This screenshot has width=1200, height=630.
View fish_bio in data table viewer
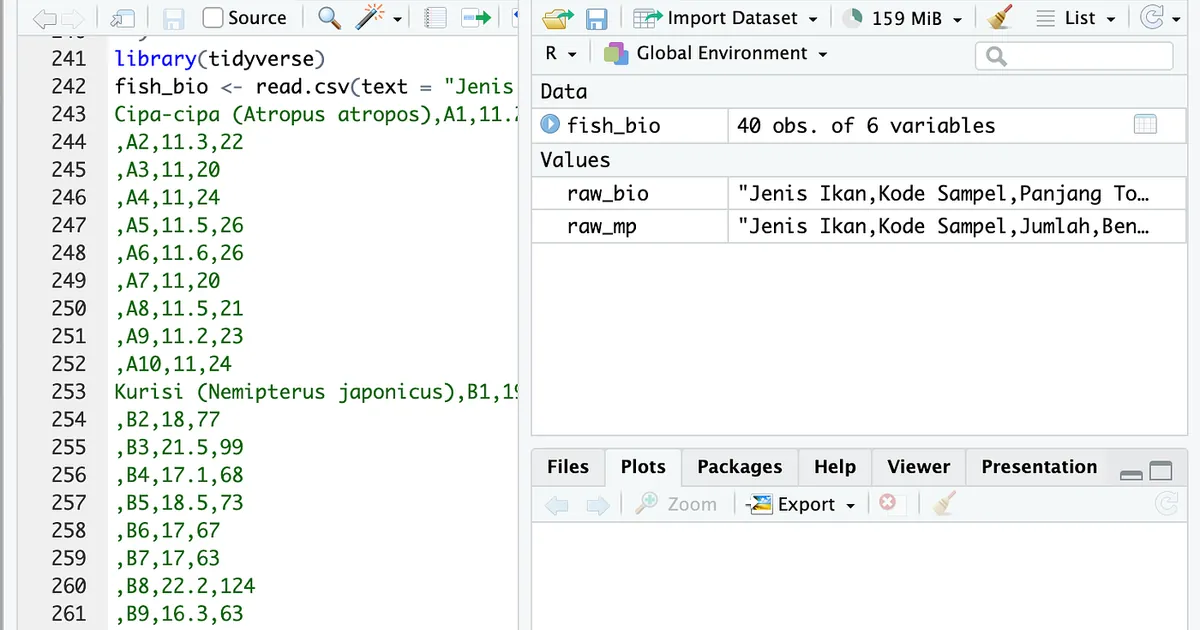(x=1145, y=125)
